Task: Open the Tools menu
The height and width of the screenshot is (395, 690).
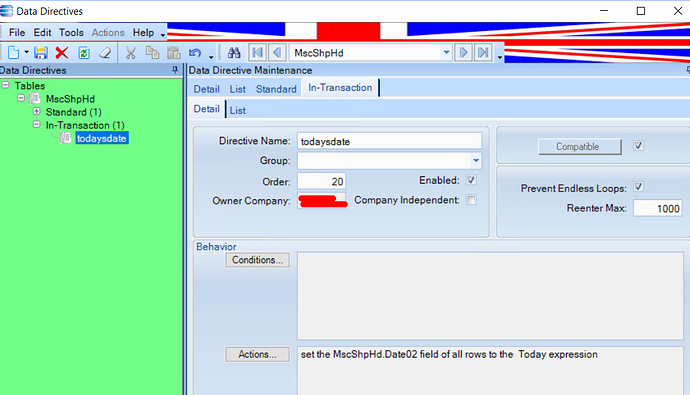Action: tap(71, 33)
